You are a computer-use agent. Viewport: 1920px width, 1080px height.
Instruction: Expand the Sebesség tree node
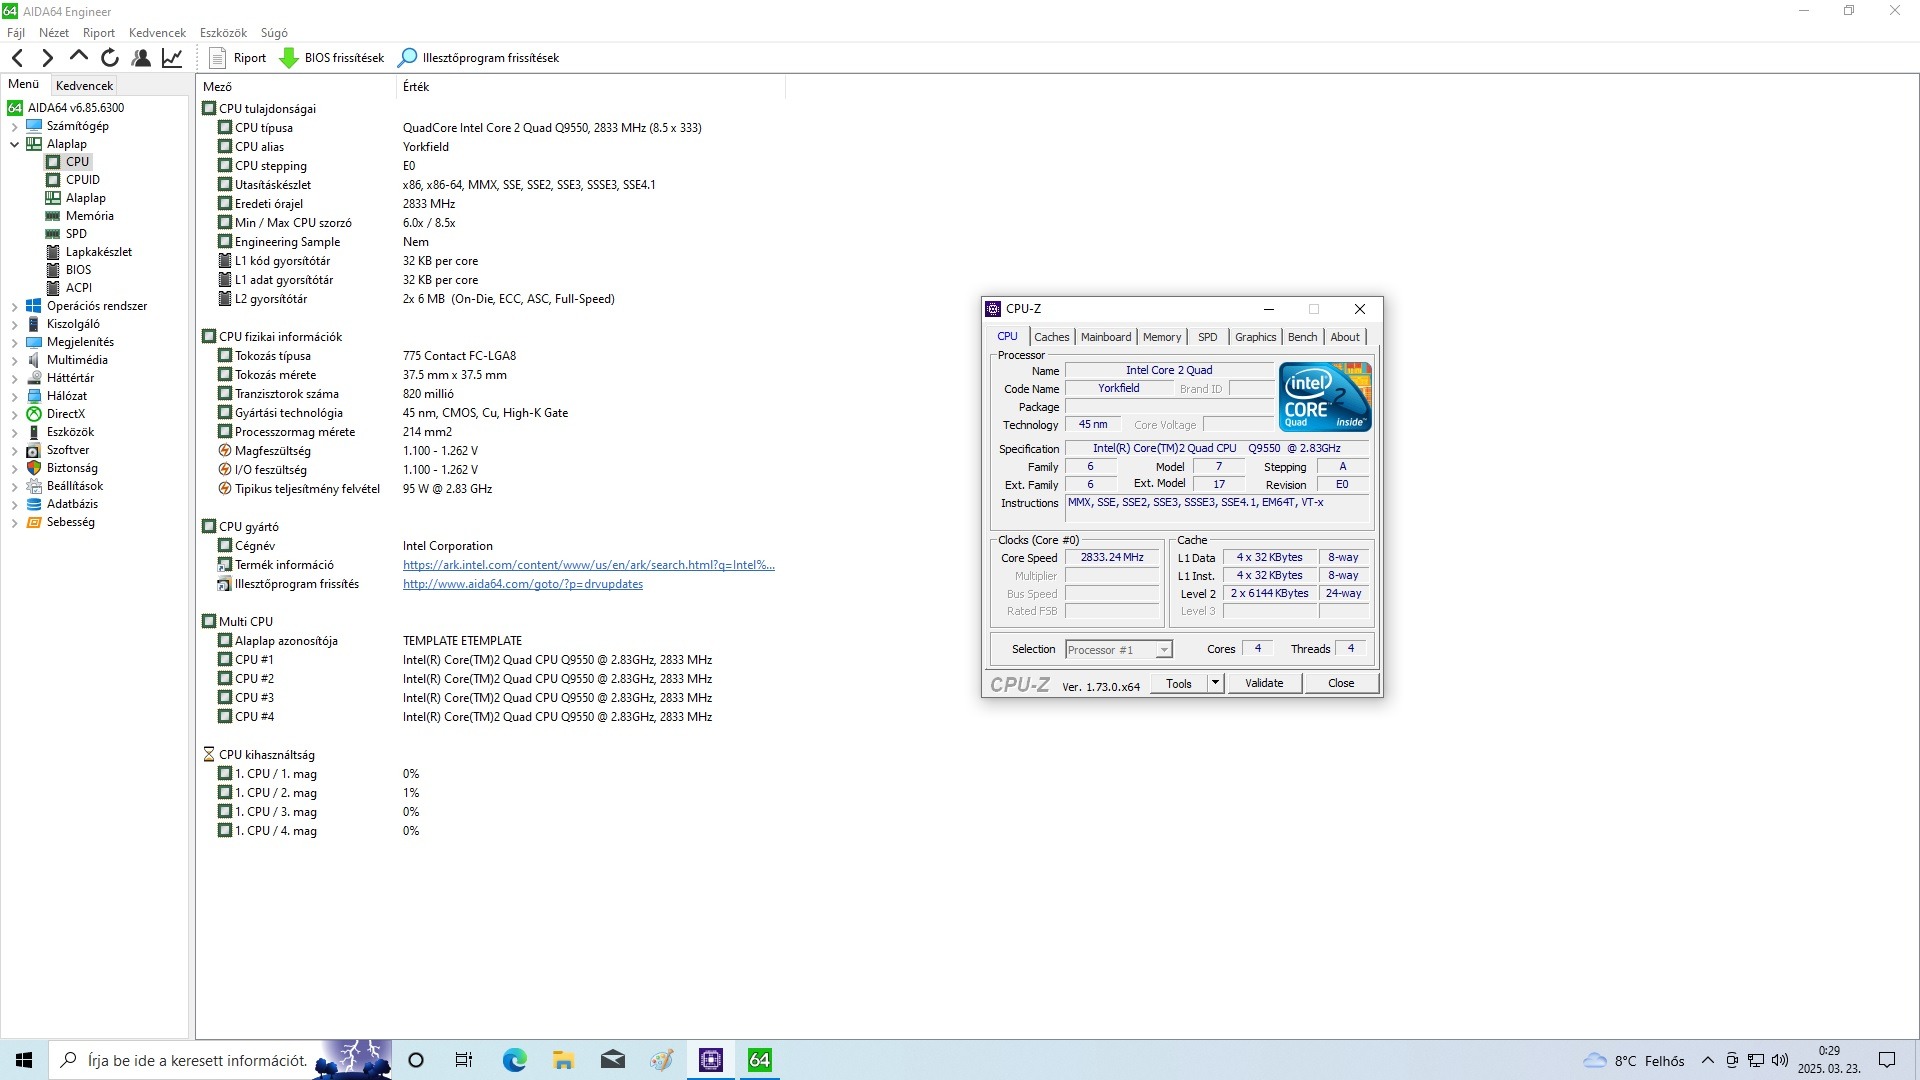[x=14, y=522]
